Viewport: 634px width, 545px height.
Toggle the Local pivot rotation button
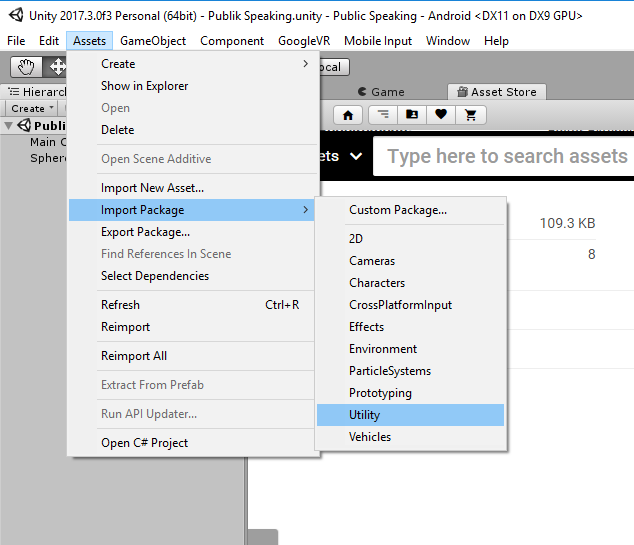[334, 67]
